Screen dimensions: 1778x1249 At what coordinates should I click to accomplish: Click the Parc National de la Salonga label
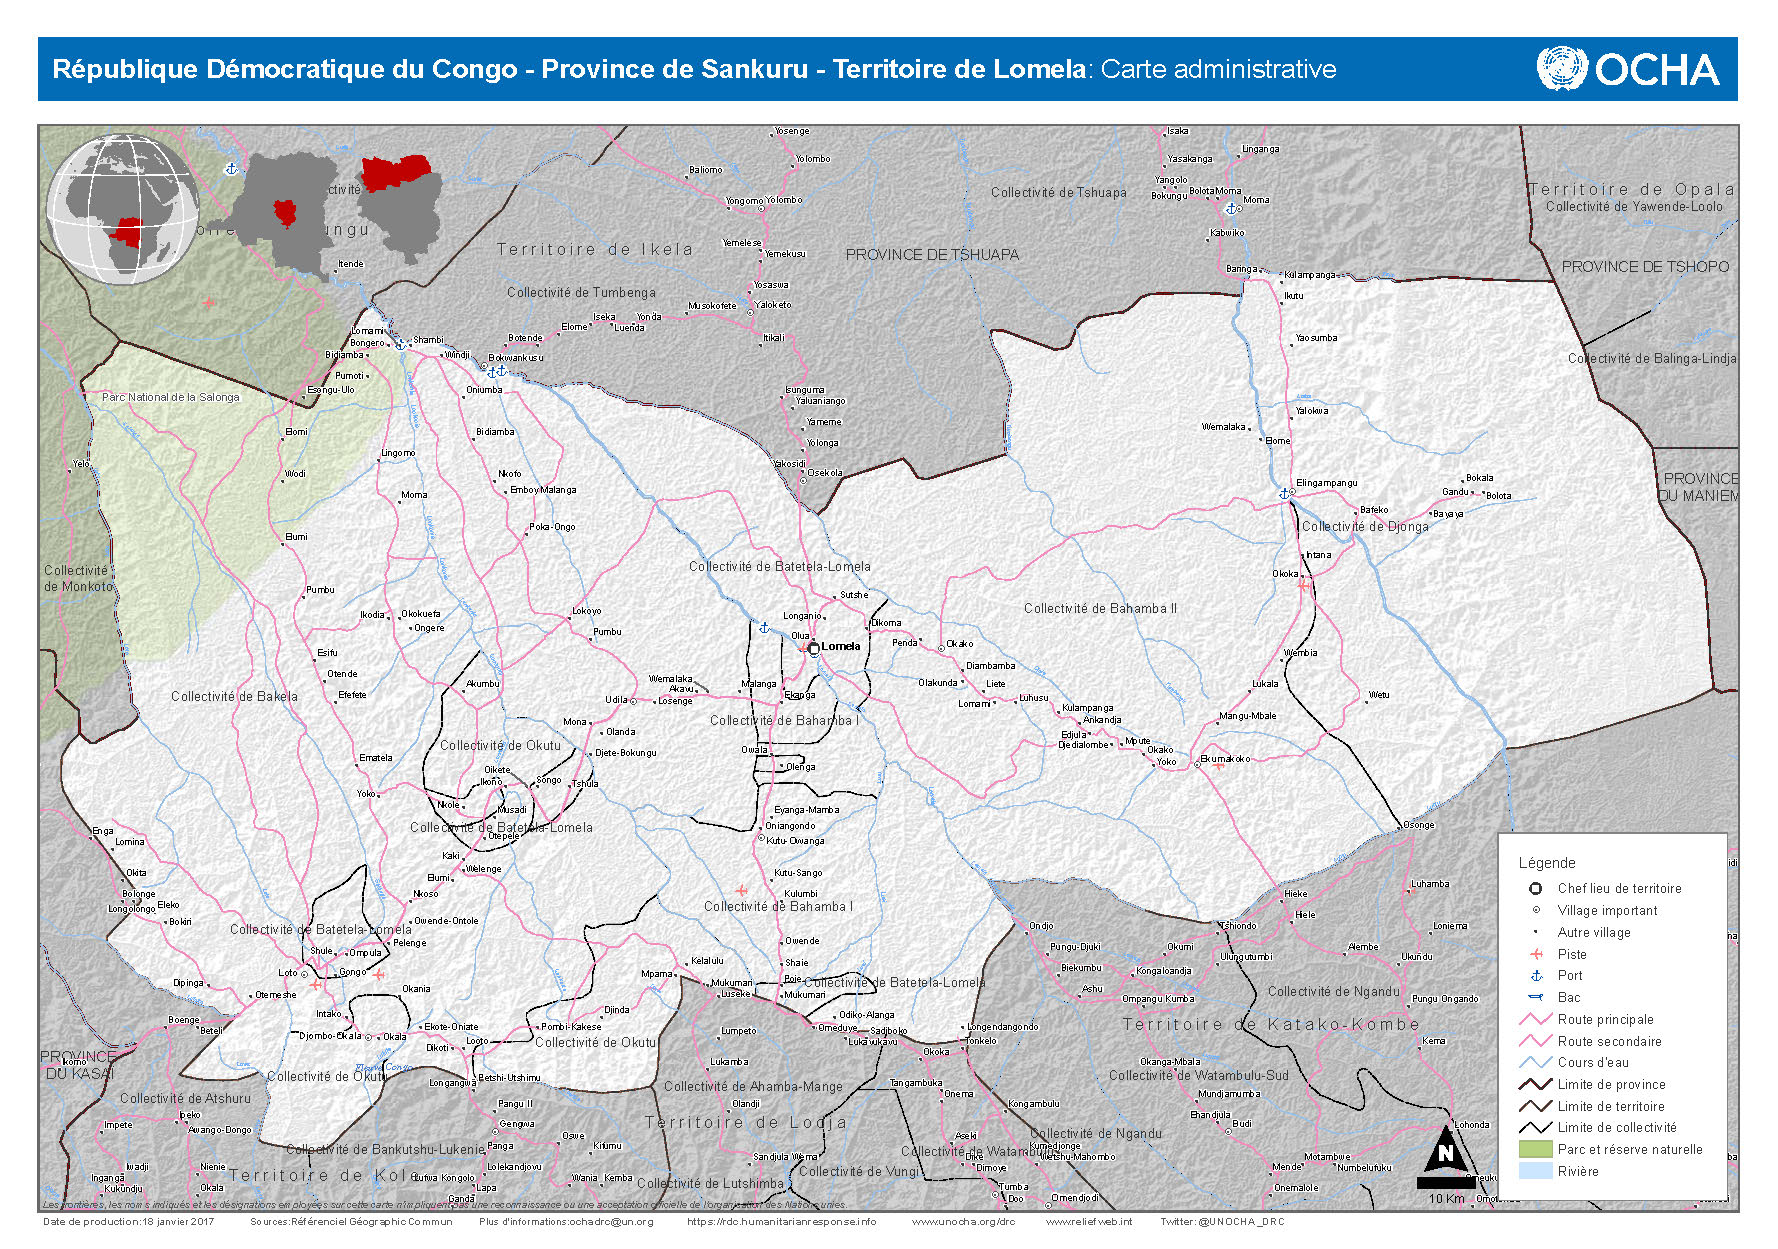click(x=171, y=397)
